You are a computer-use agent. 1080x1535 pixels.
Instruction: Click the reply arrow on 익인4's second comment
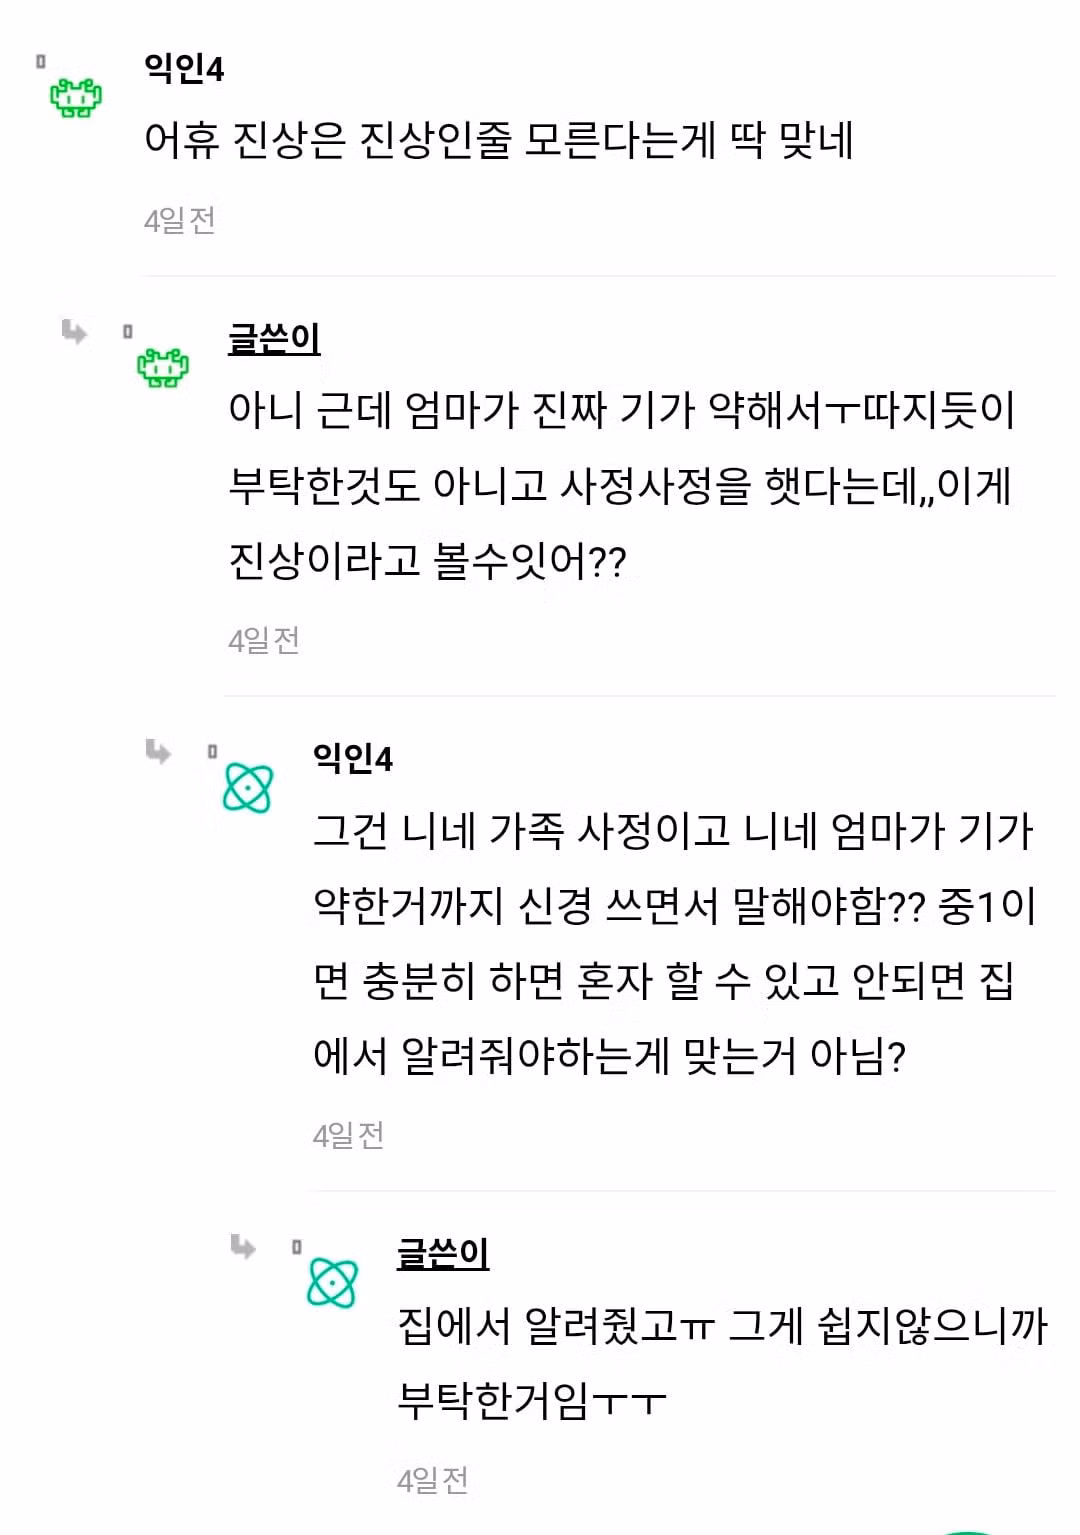157,747
